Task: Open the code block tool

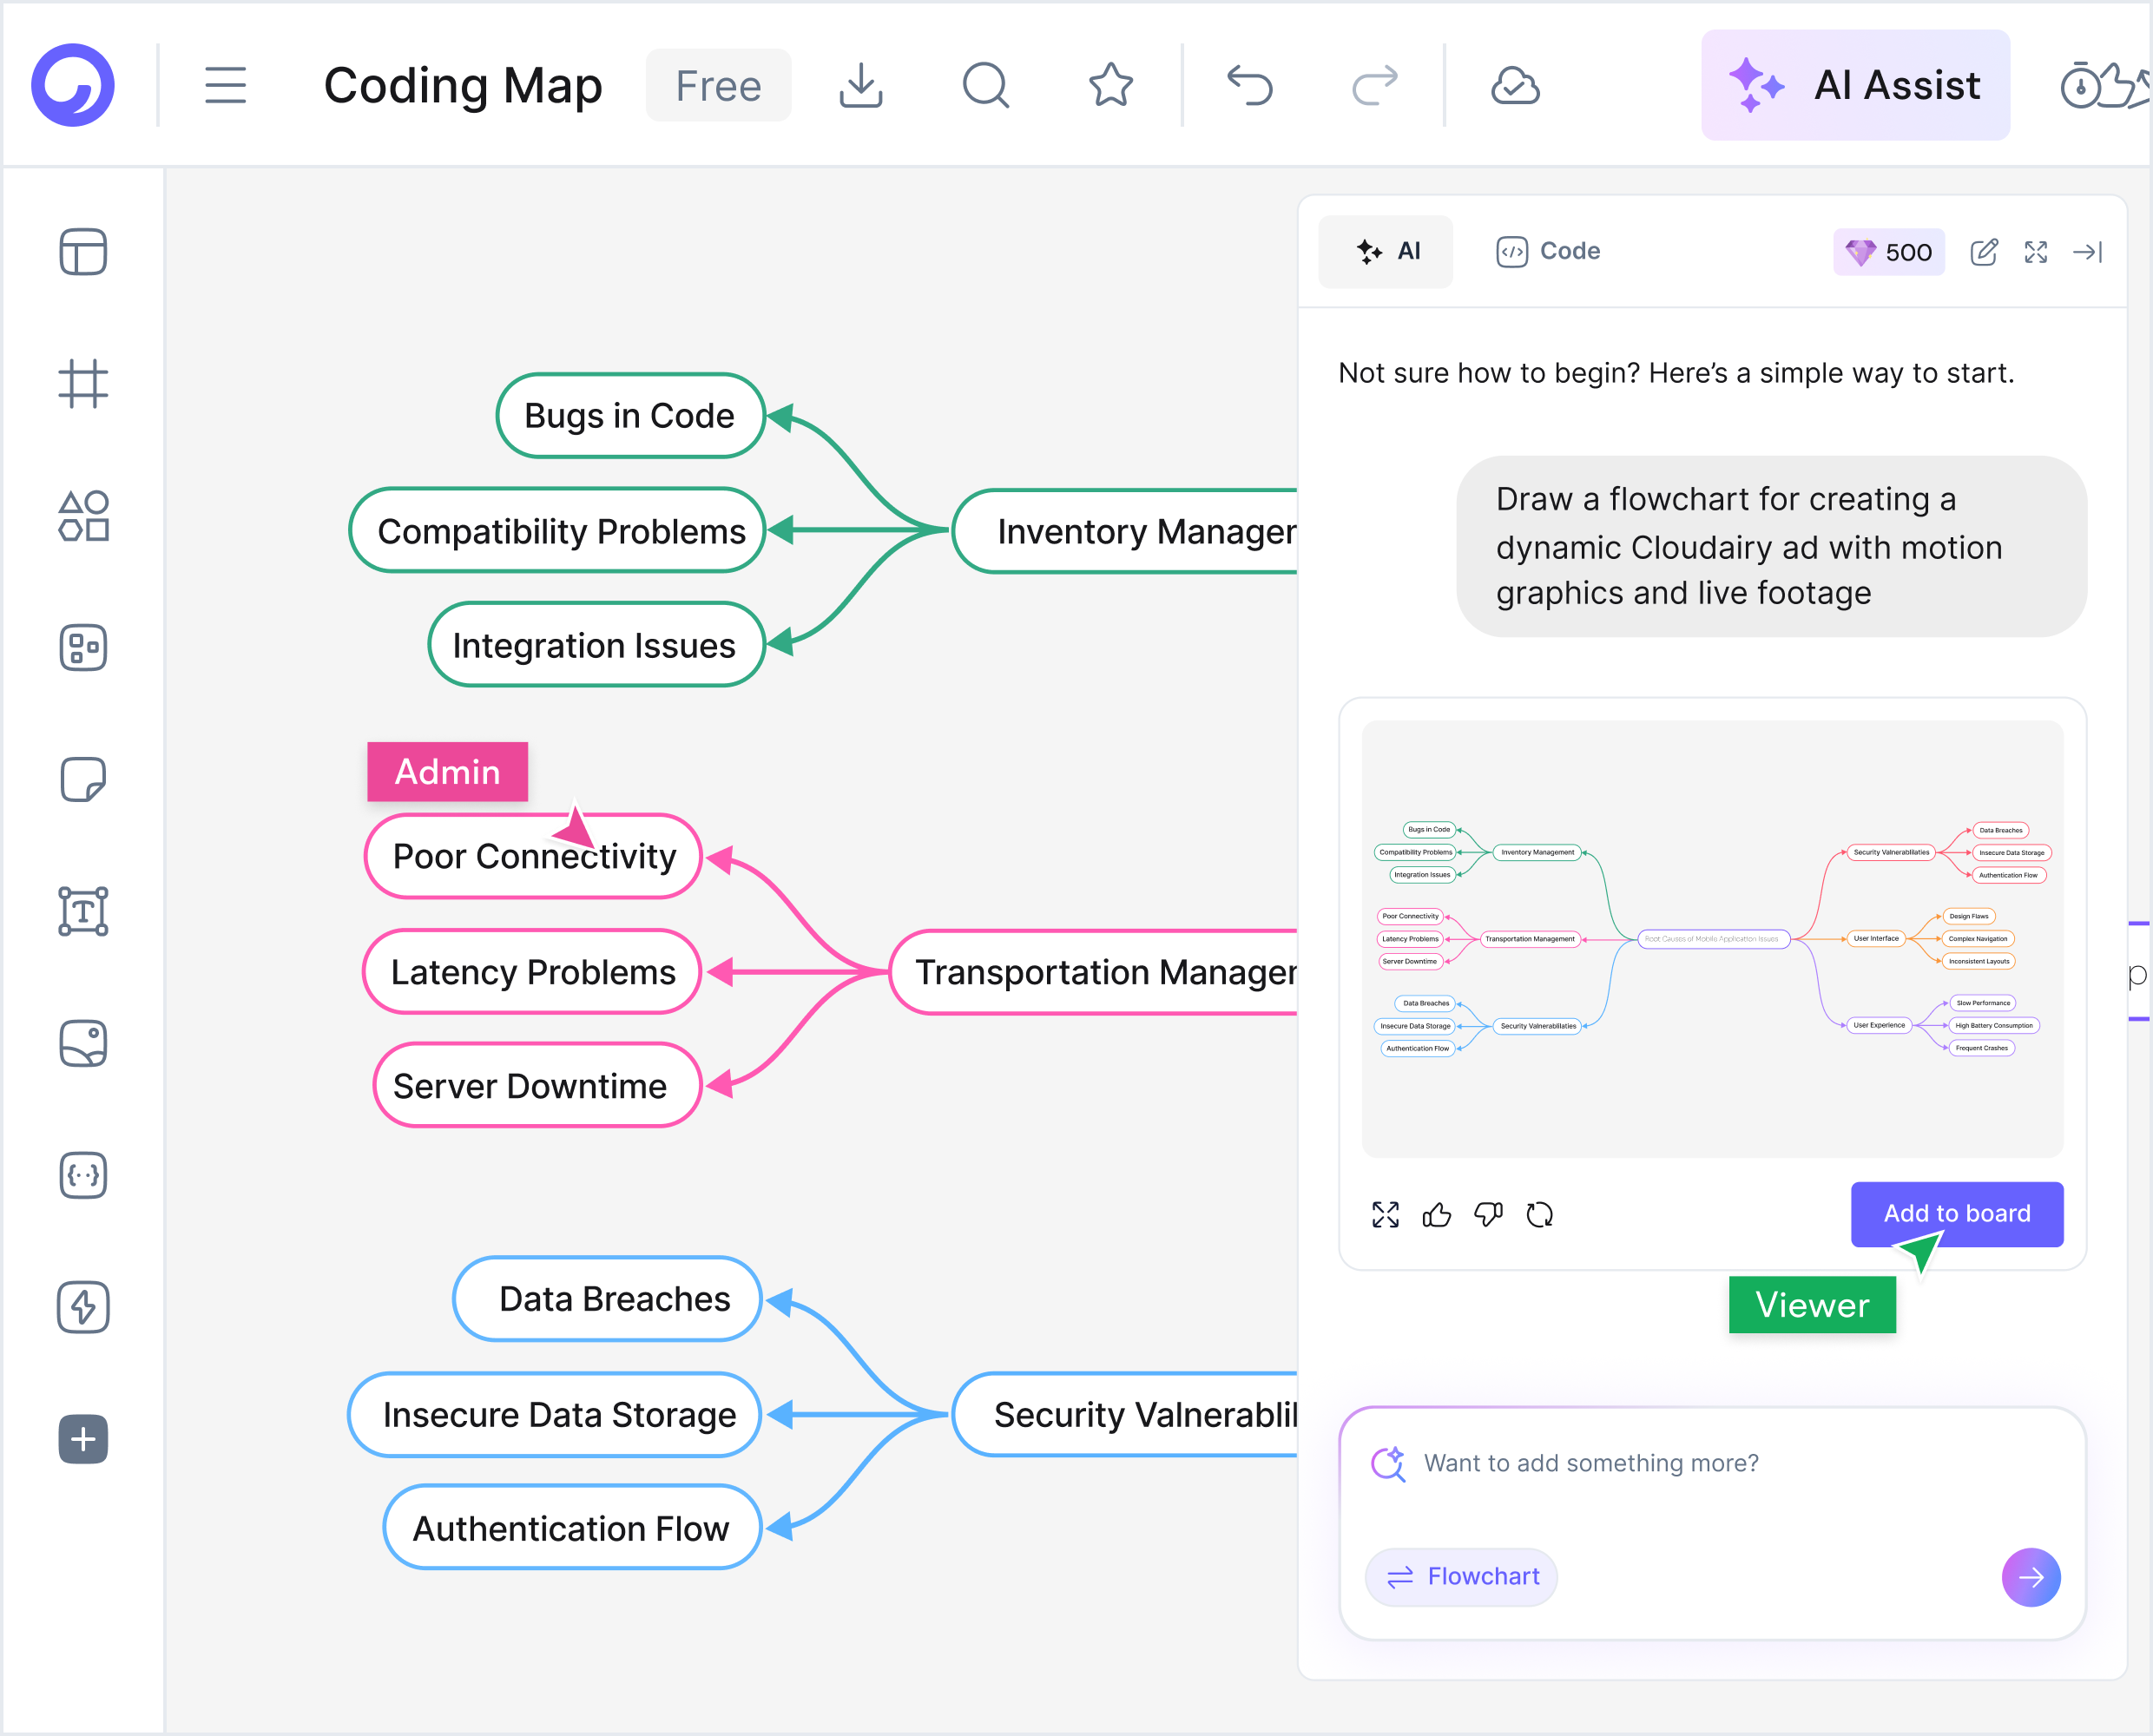Action: (x=83, y=1176)
